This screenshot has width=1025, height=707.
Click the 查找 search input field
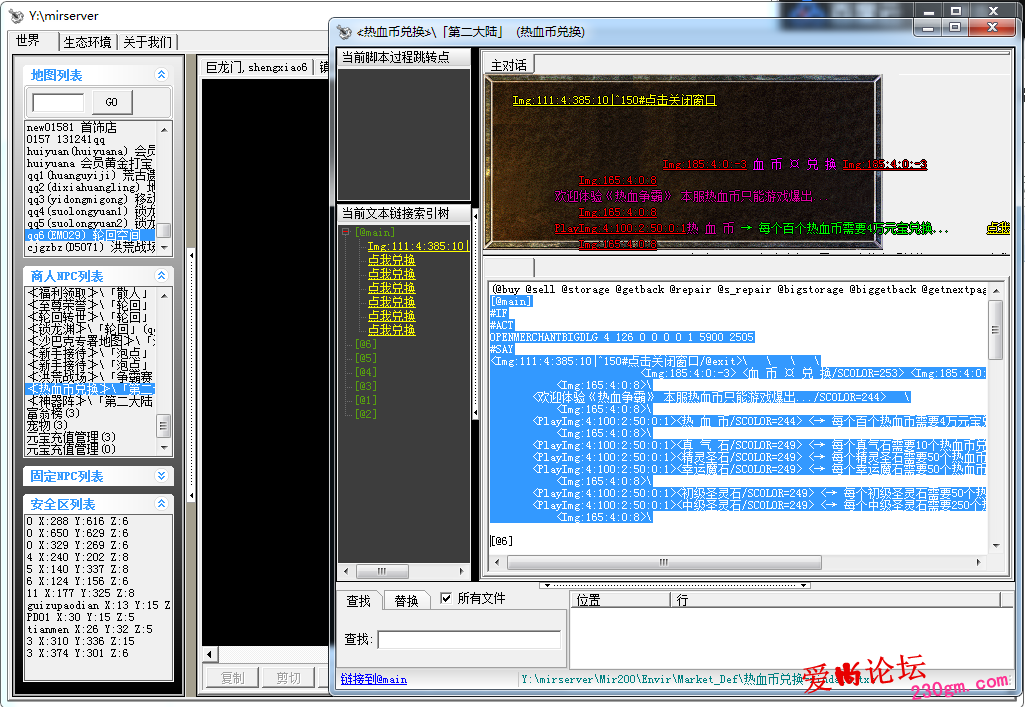pos(469,639)
